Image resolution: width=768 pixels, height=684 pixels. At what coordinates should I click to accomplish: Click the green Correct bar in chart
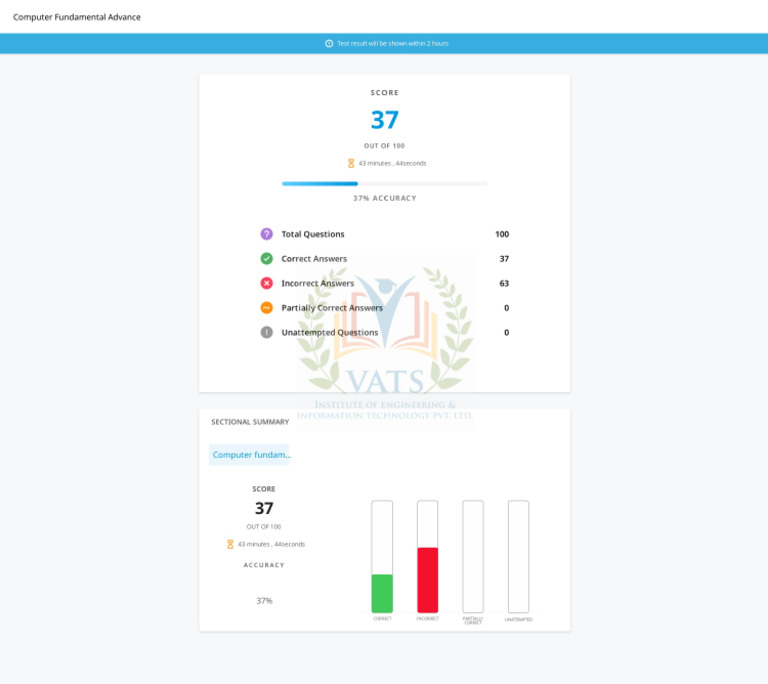pyautogui.click(x=382, y=593)
